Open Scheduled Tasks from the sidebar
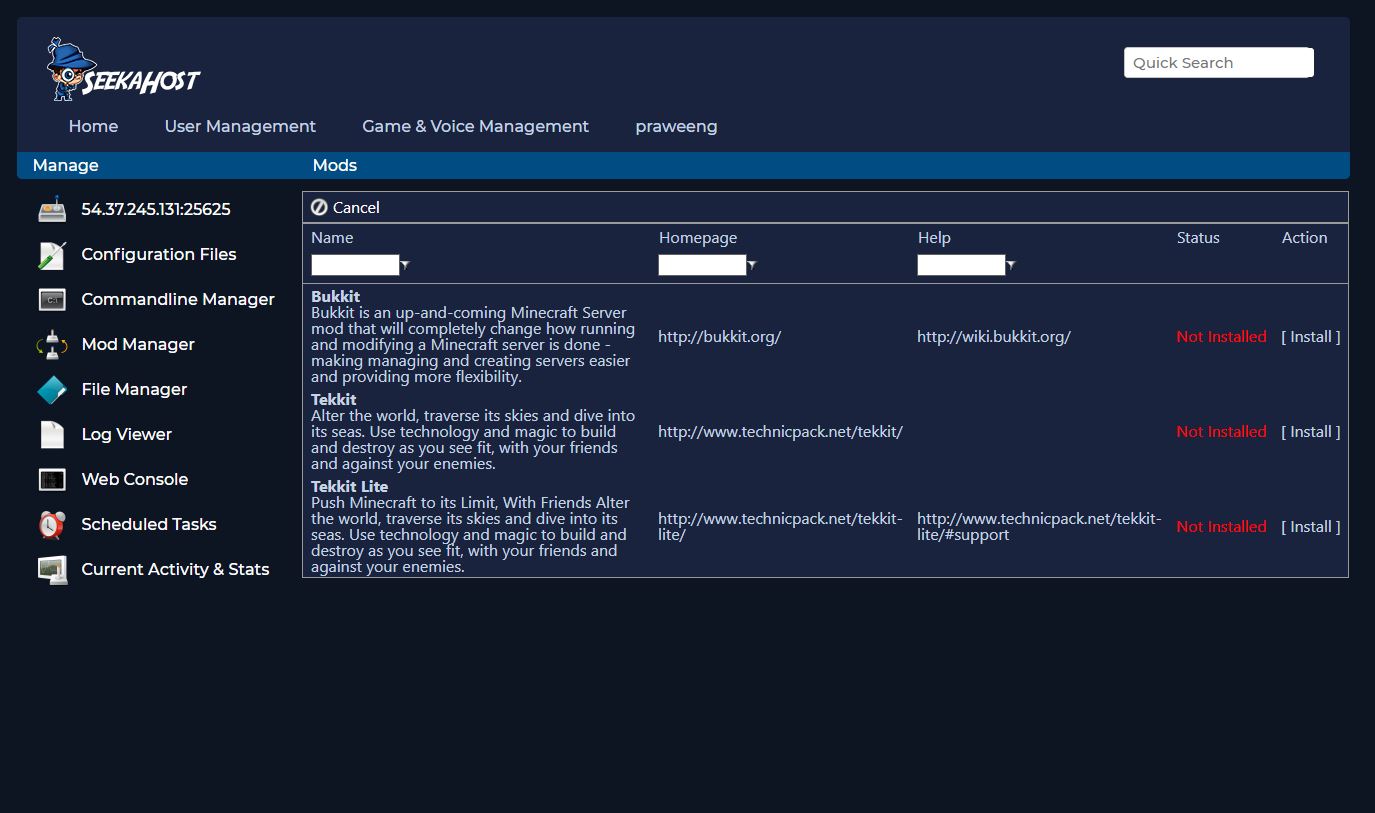 tap(149, 524)
